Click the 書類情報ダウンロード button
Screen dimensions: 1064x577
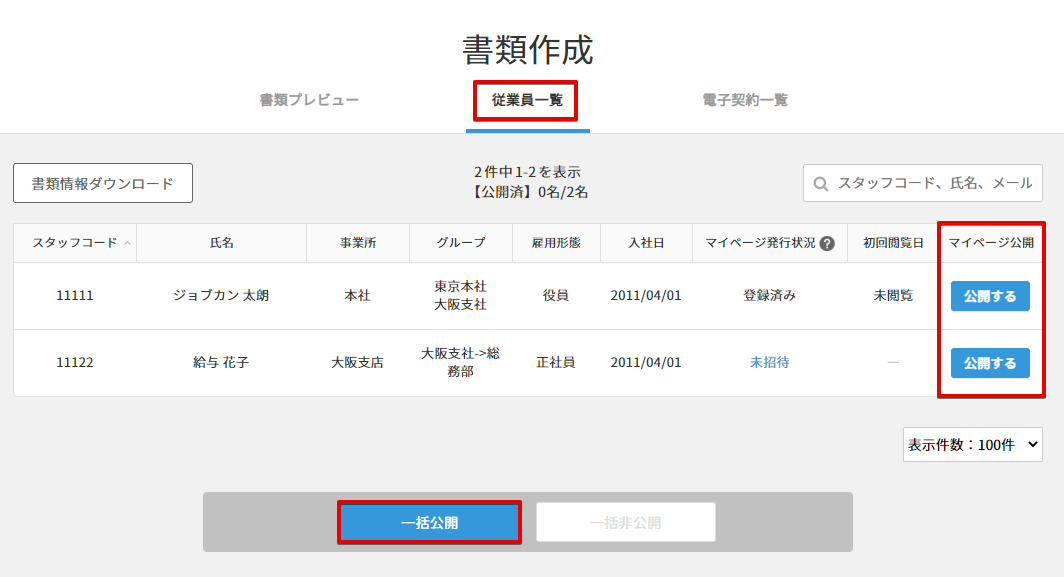pos(101,183)
